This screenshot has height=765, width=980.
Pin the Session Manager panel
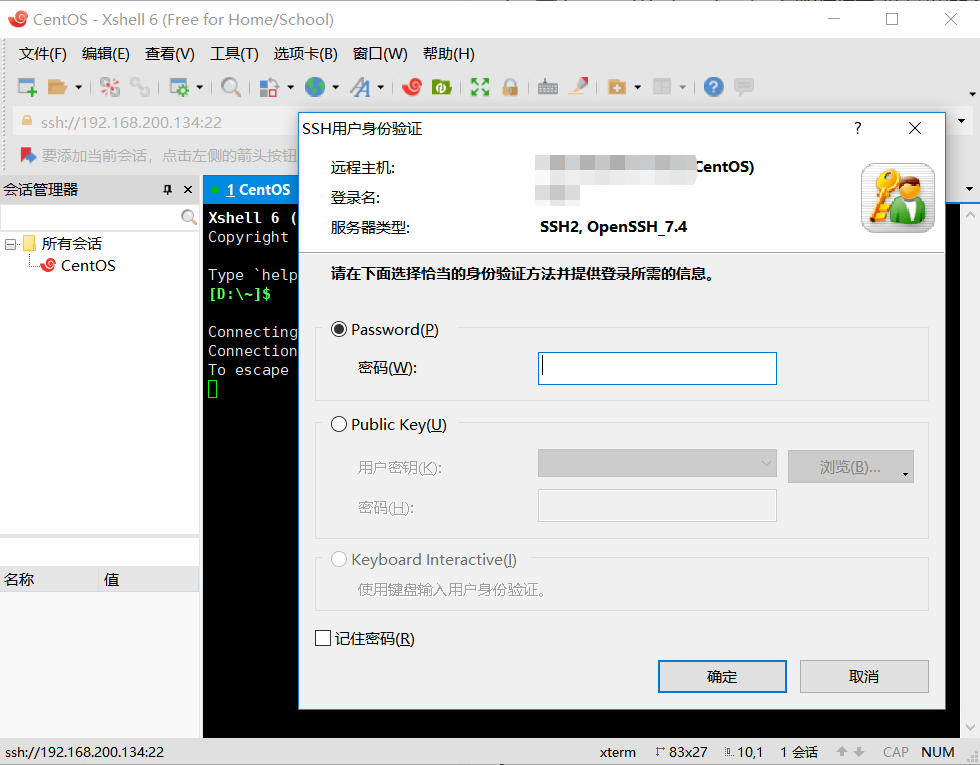point(168,189)
